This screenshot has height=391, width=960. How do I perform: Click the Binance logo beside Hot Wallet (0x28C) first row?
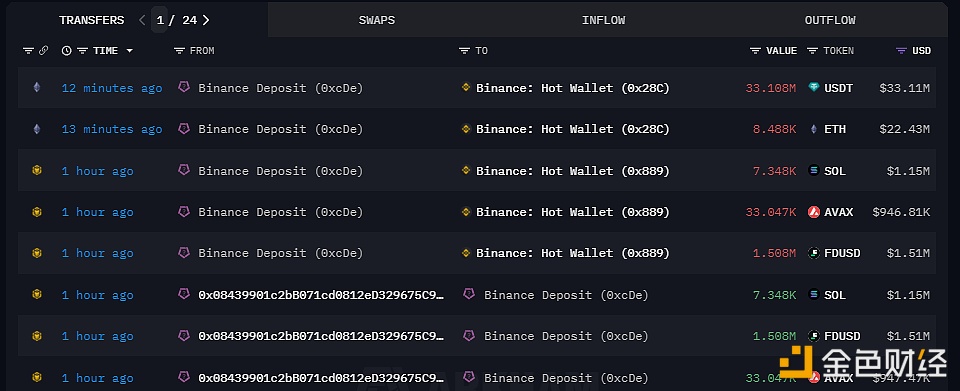[x=466, y=88]
